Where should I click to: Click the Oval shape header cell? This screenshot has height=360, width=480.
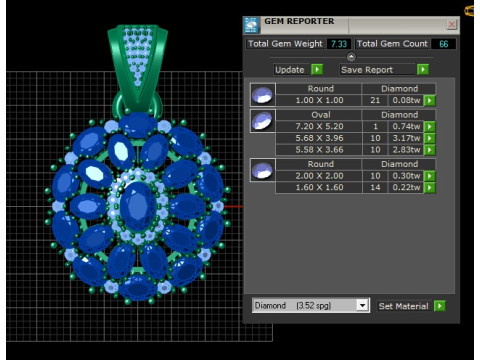coord(319,115)
